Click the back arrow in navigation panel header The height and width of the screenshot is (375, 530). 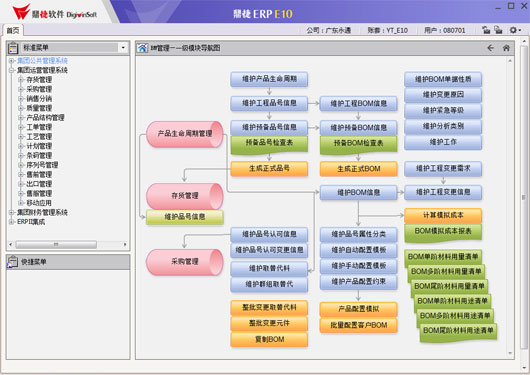(x=490, y=48)
